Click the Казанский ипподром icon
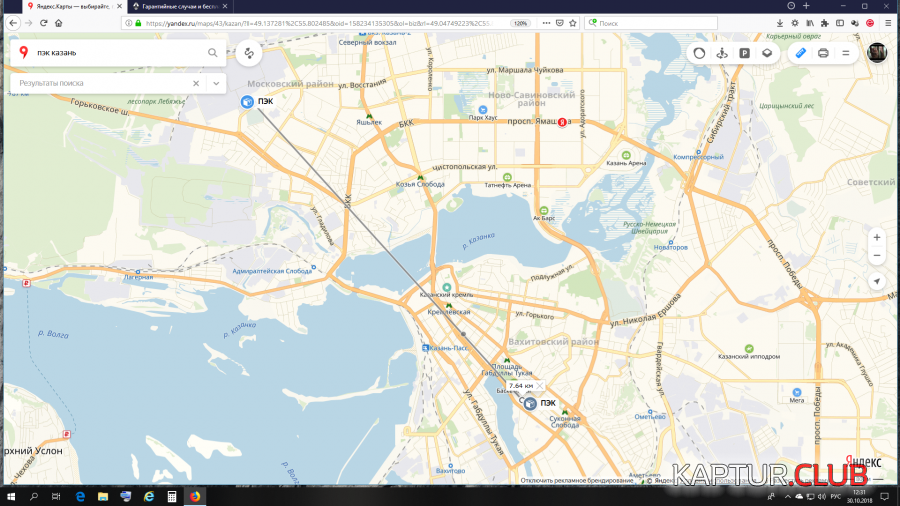 (749, 348)
